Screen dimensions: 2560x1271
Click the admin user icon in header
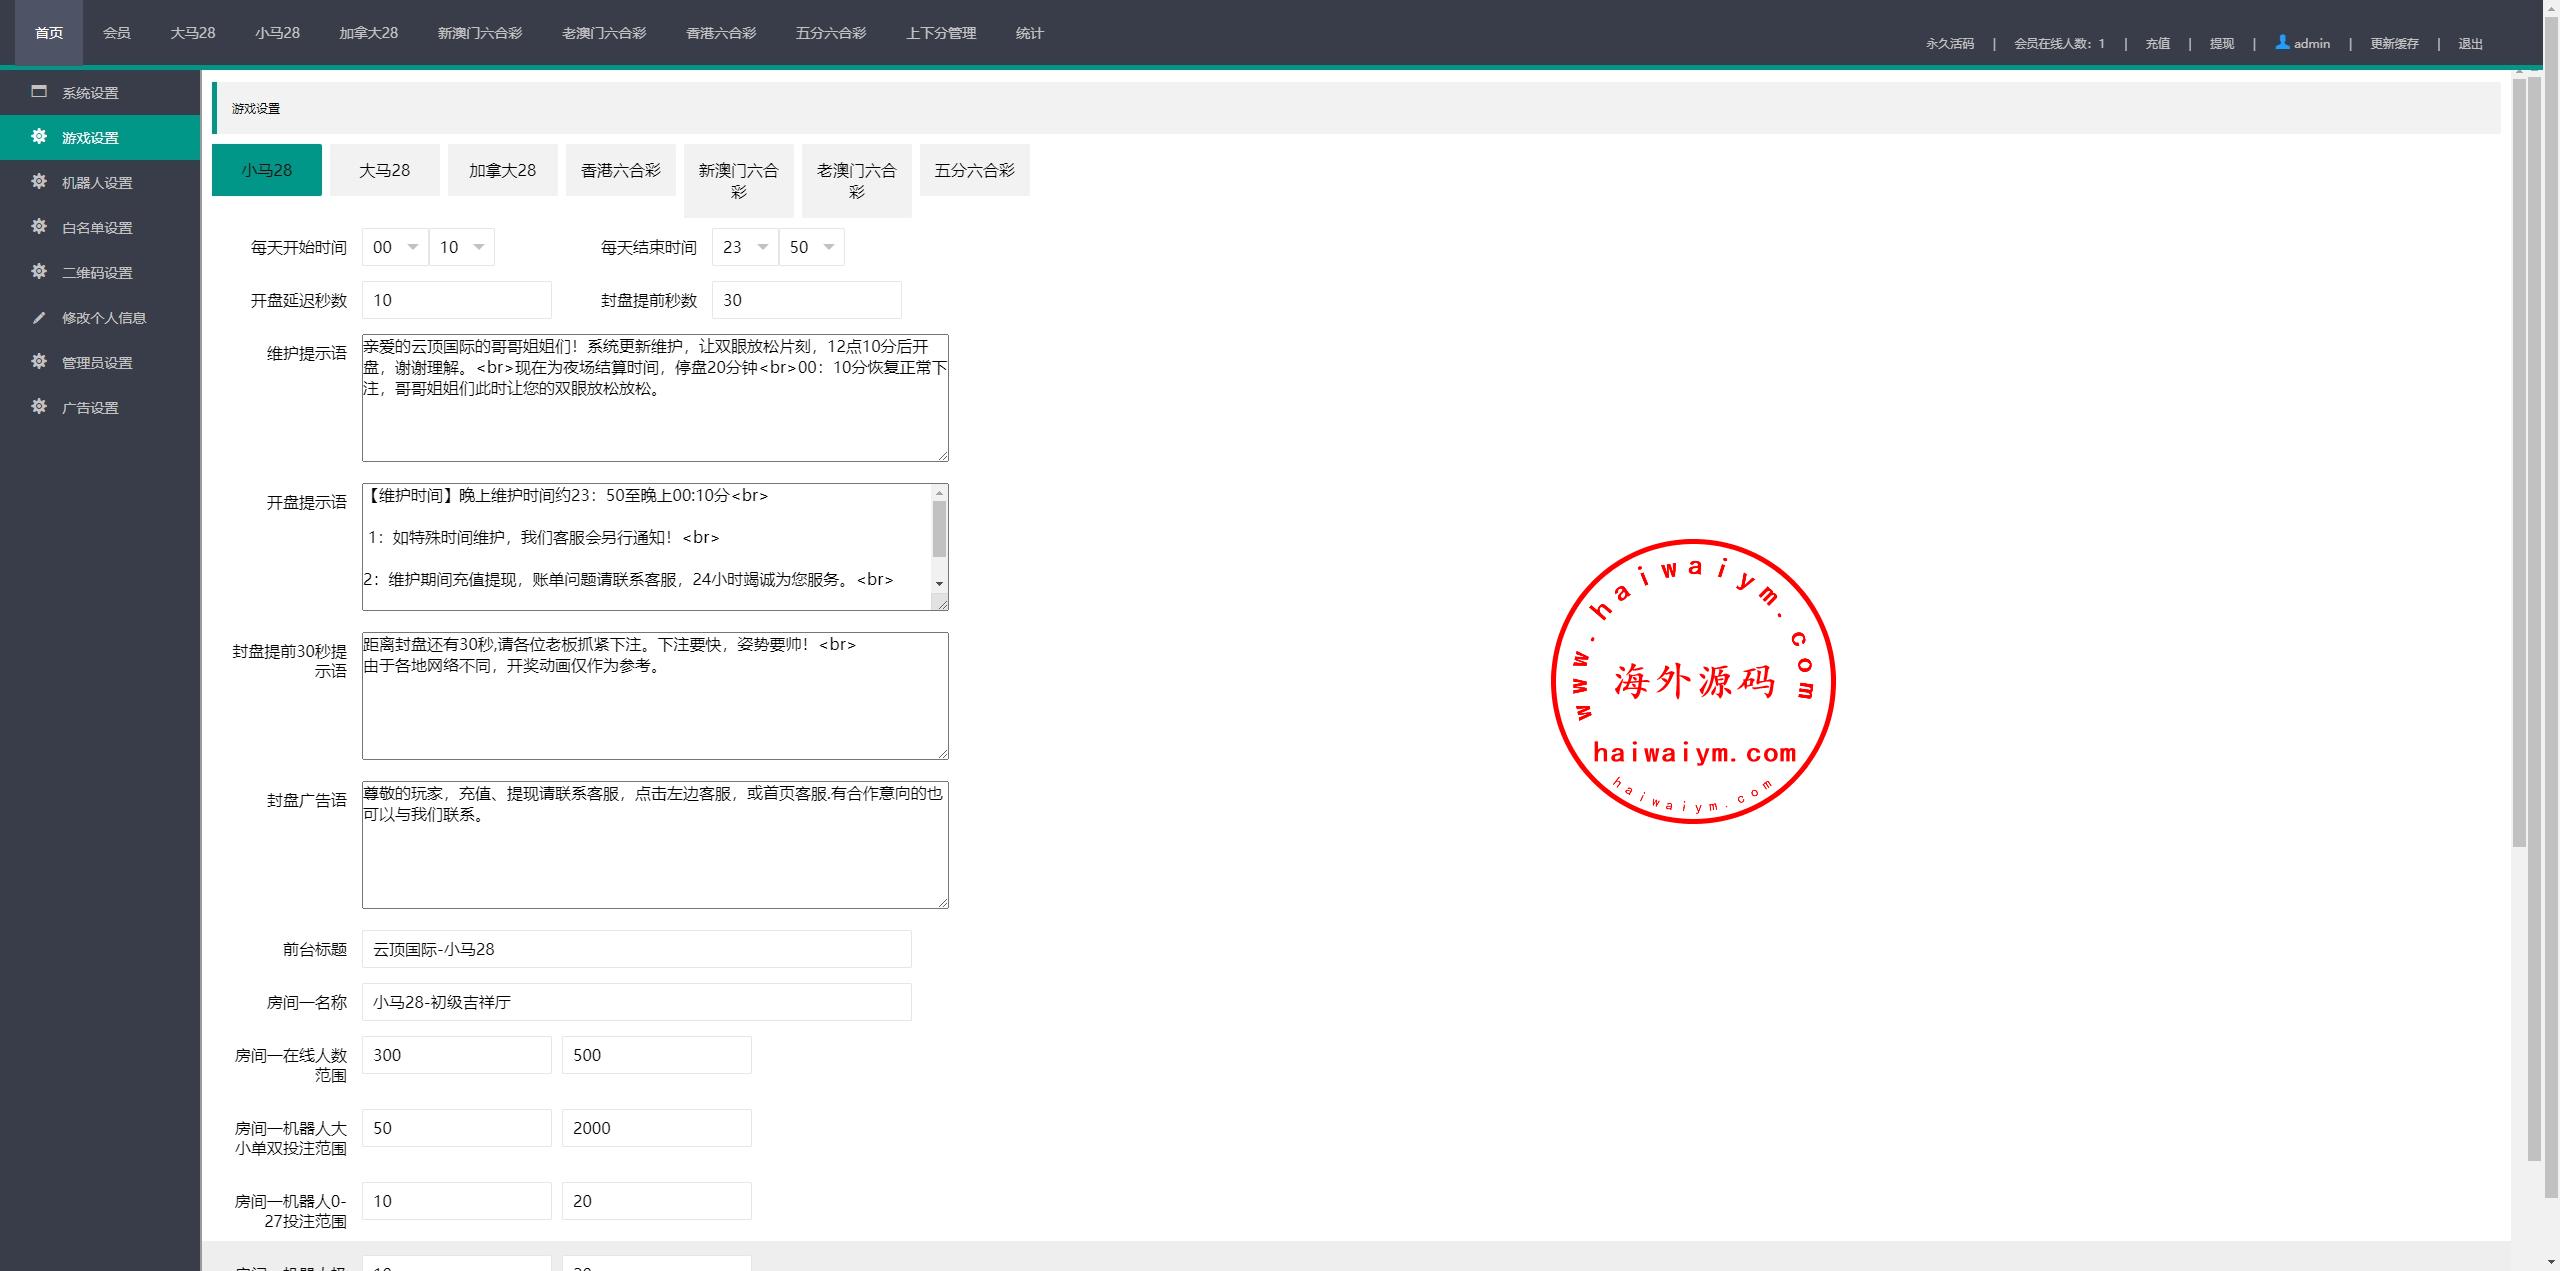point(2282,42)
